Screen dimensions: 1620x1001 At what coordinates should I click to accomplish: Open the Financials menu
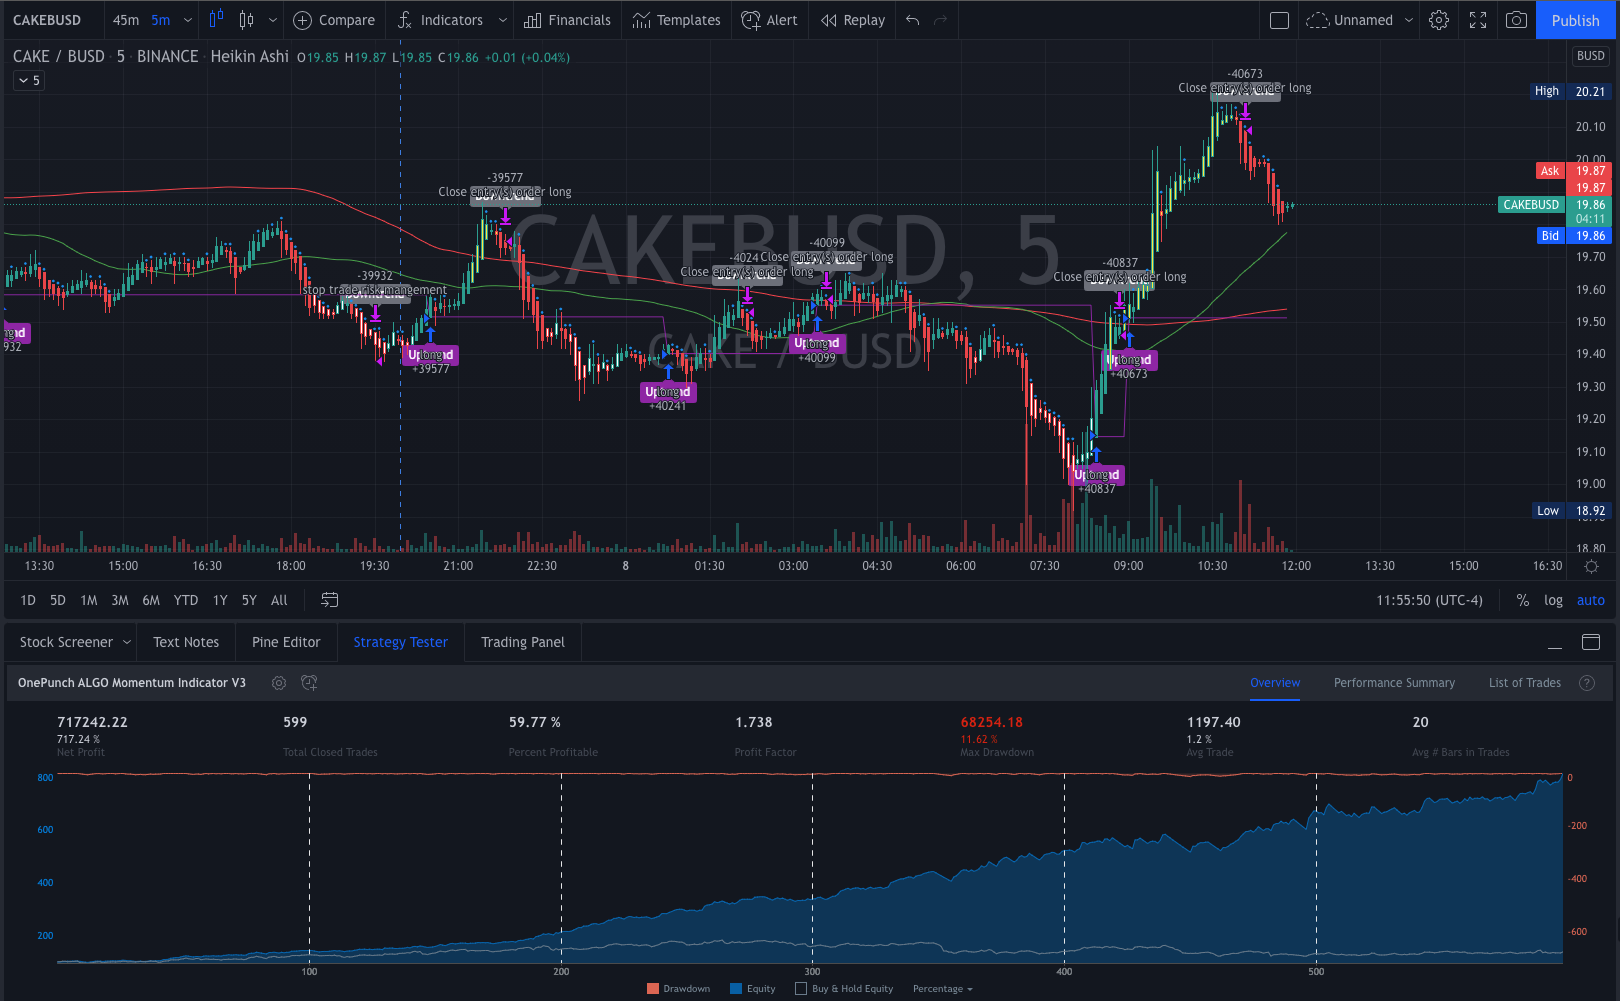click(567, 20)
